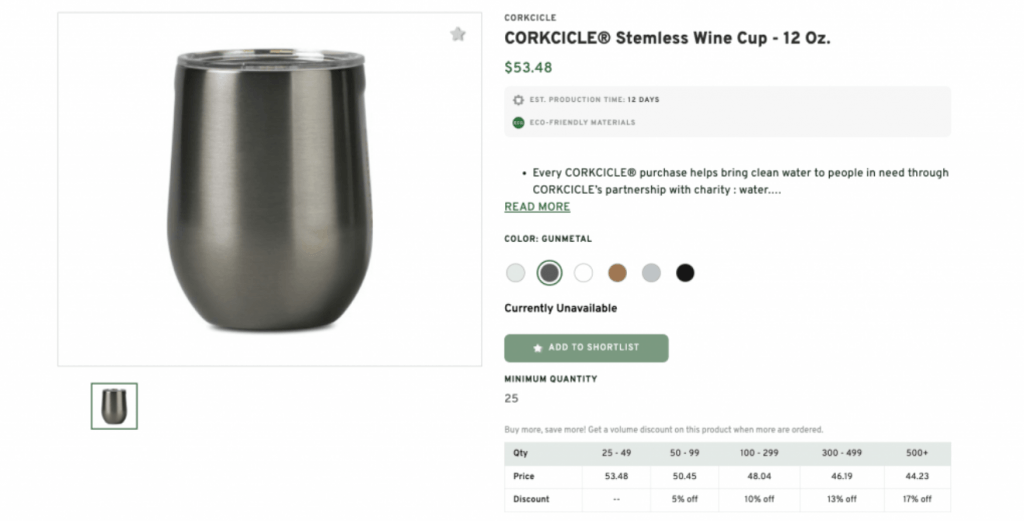Choose the copper brown color swatch
Screen dimensions: 1024x521
[617, 273]
